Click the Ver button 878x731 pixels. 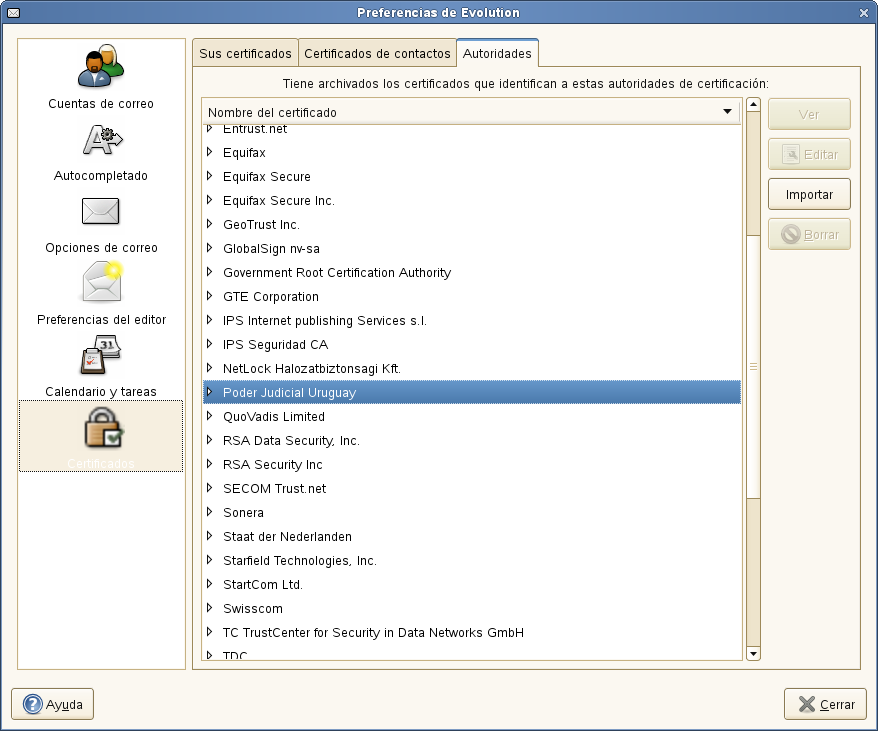point(809,114)
